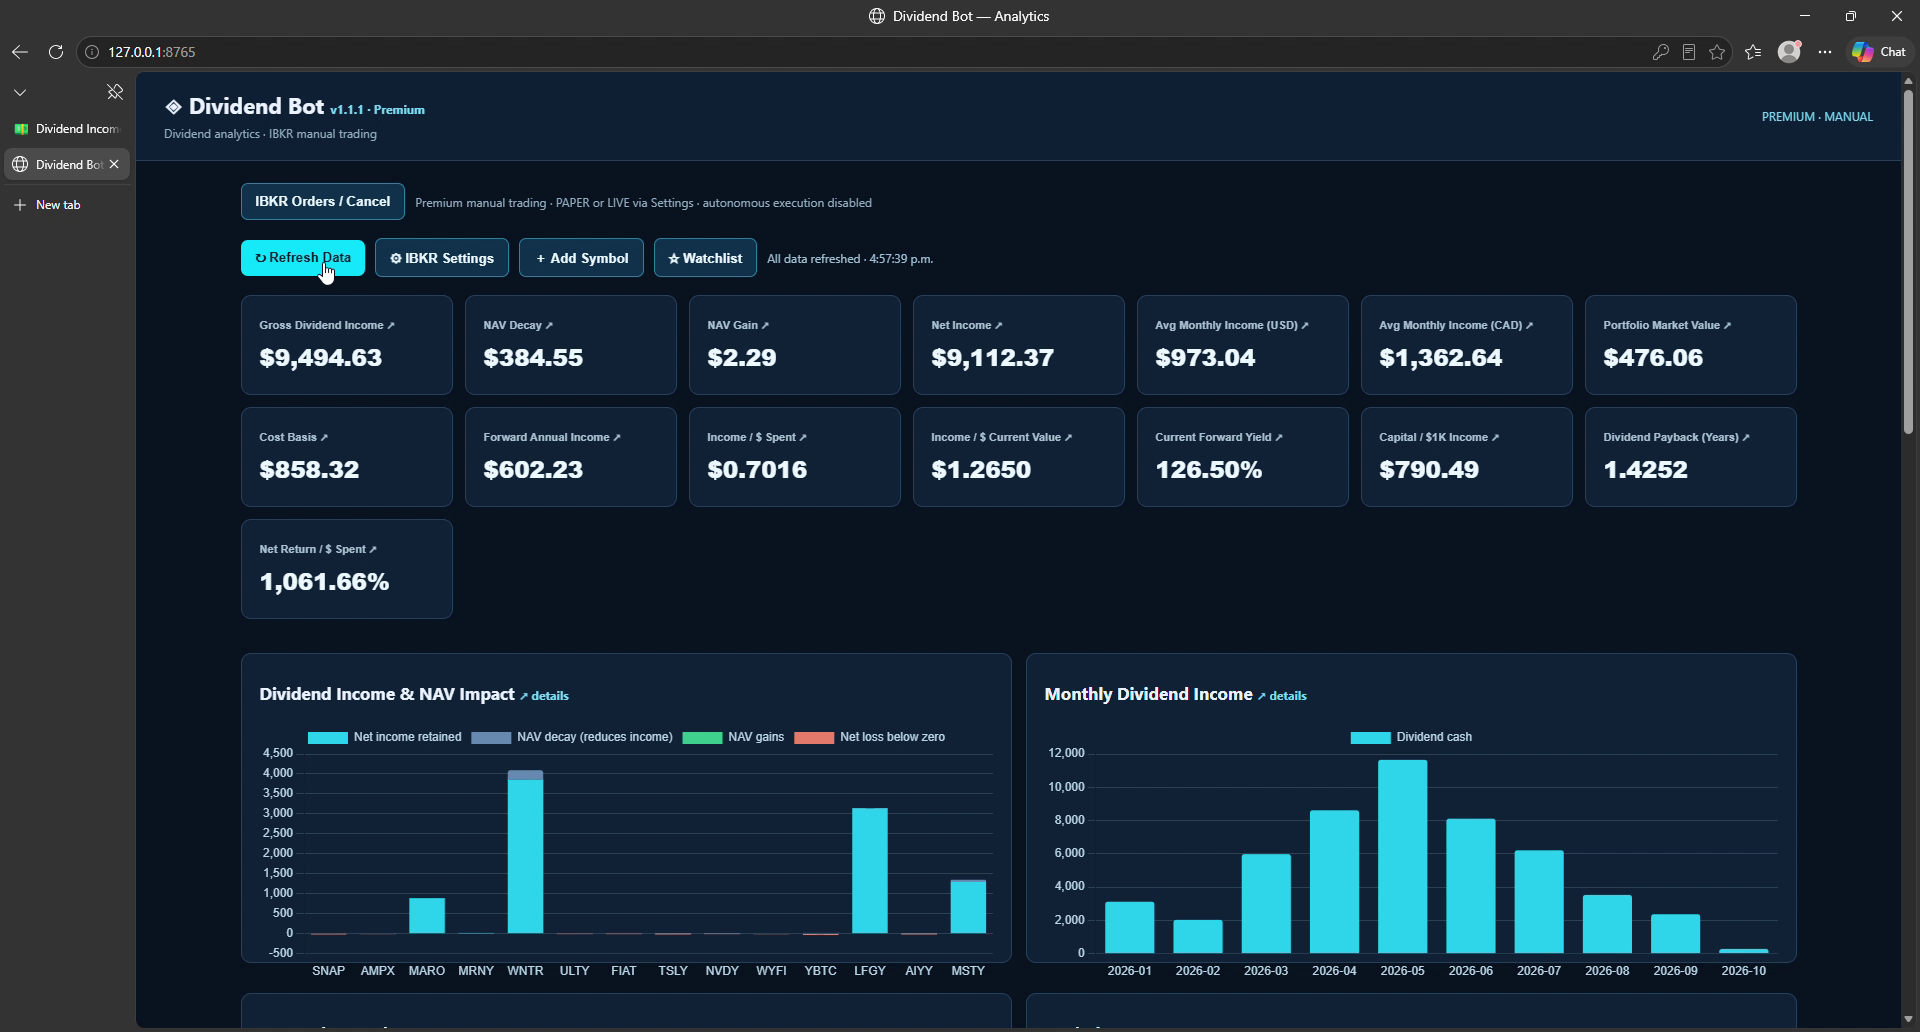
Task: Open the password key icon in address bar
Action: 1661,52
